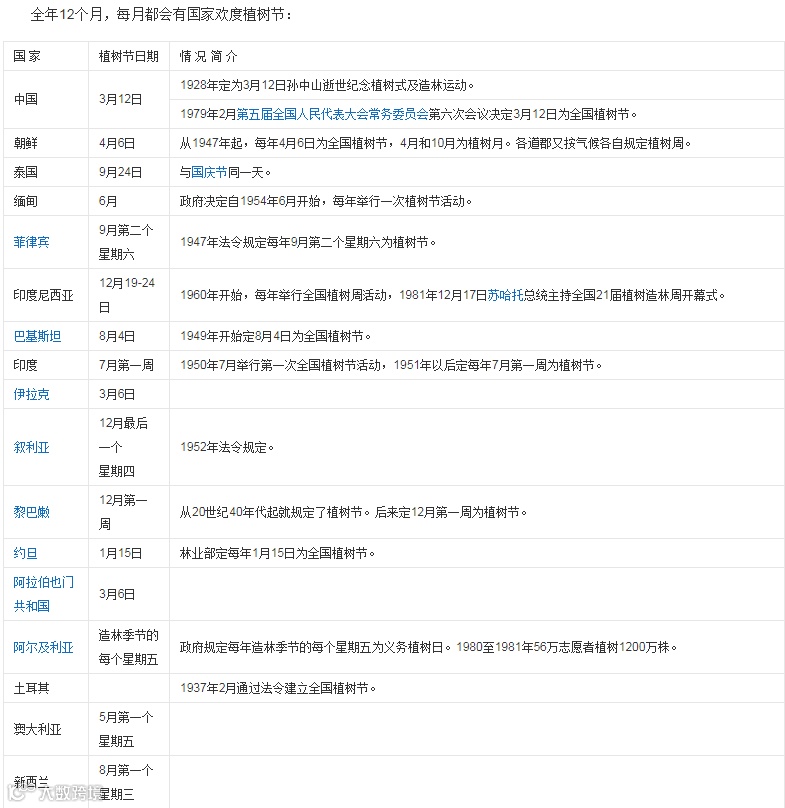This screenshot has height=808, width=785.
Task: Open the 第五届全国人民代表大会常务委员会 link
Action: click(x=332, y=114)
